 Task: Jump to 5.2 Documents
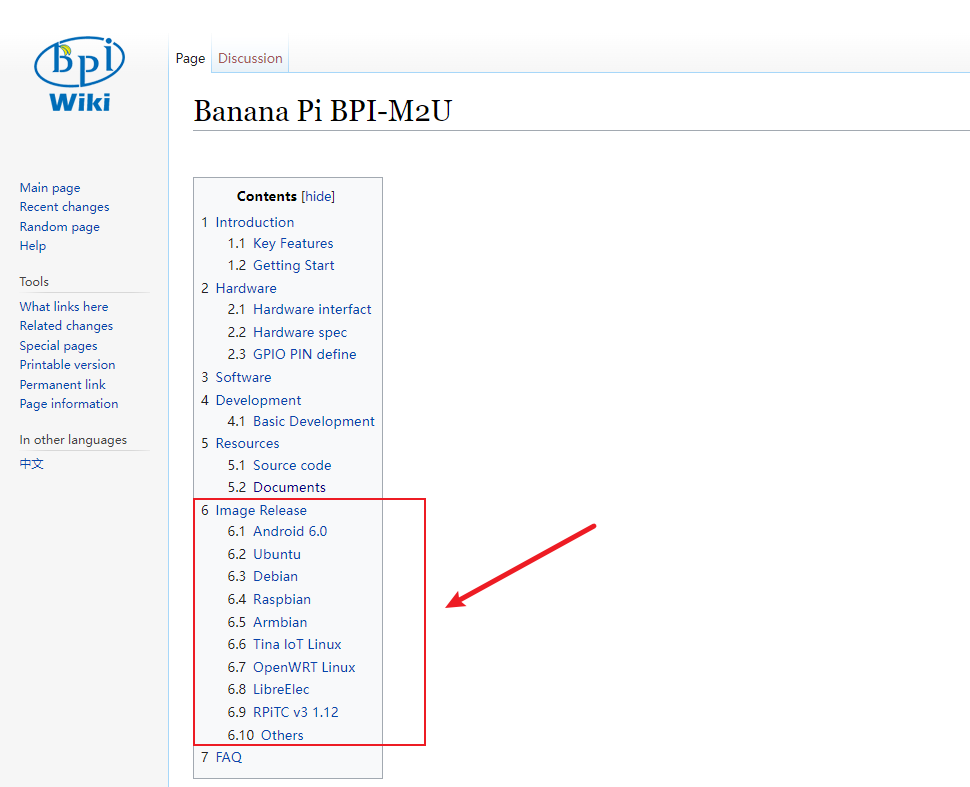pos(277,488)
